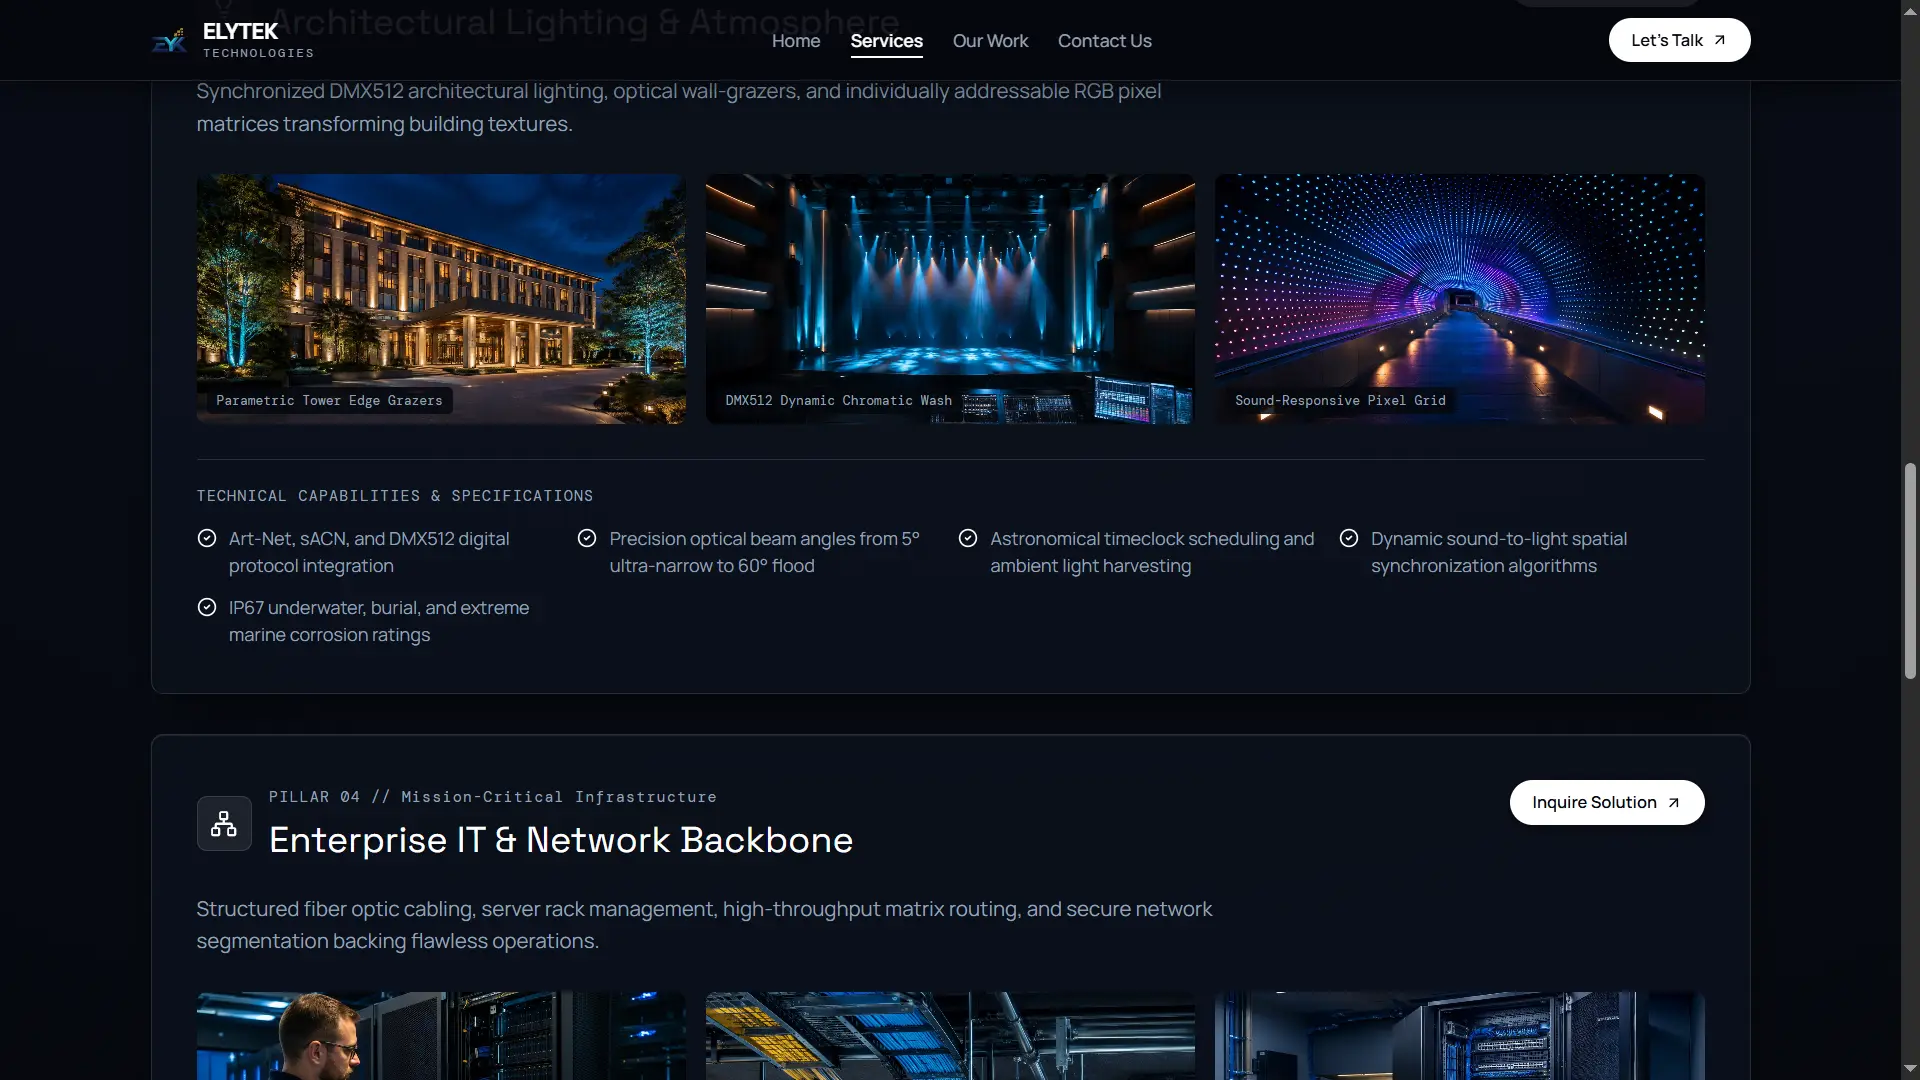The height and width of the screenshot is (1080, 1920).
Task: Click 'Astronomical timeclock scheduling' specification text
Action: coord(1152,552)
